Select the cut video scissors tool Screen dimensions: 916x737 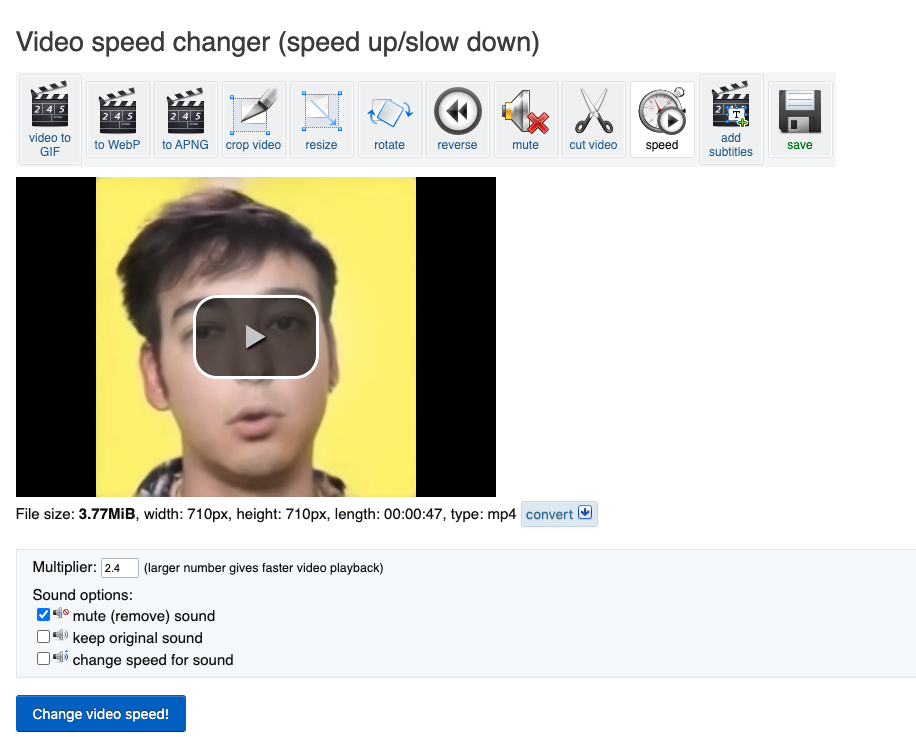click(593, 119)
